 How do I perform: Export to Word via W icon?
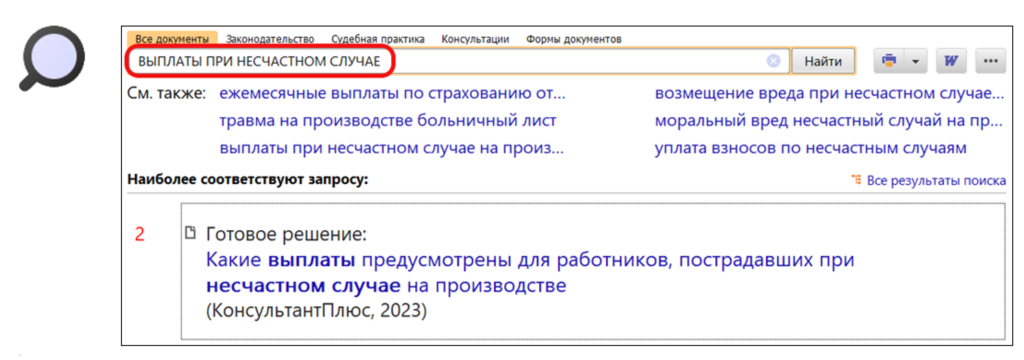click(x=951, y=61)
